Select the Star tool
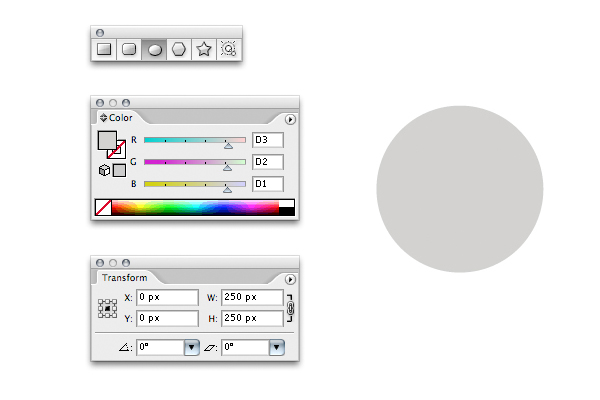Screen dimensions: 600x400 click(x=203, y=48)
